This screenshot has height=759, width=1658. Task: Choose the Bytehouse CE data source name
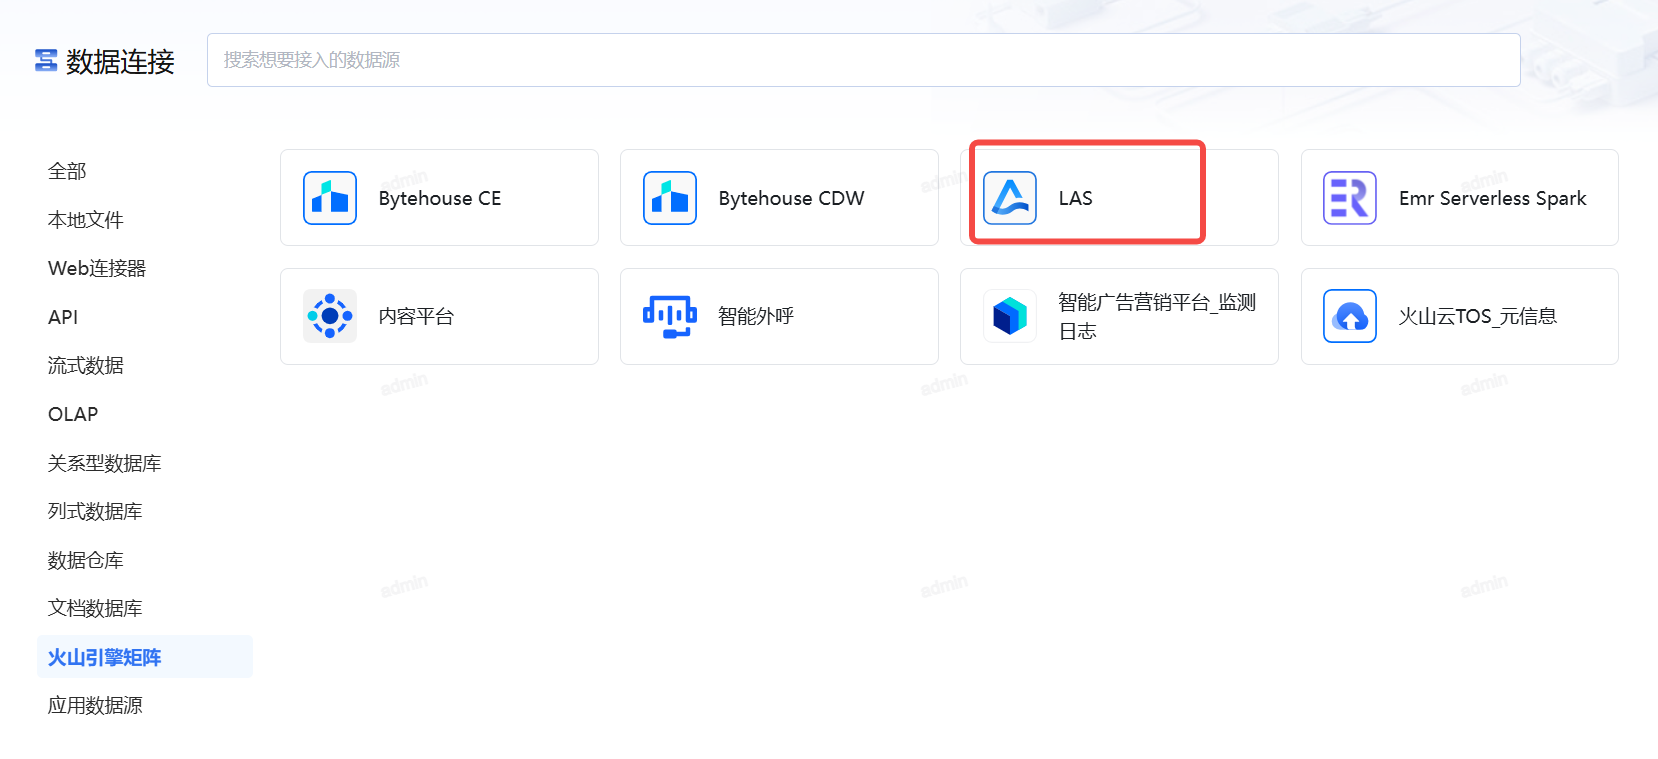point(440,198)
